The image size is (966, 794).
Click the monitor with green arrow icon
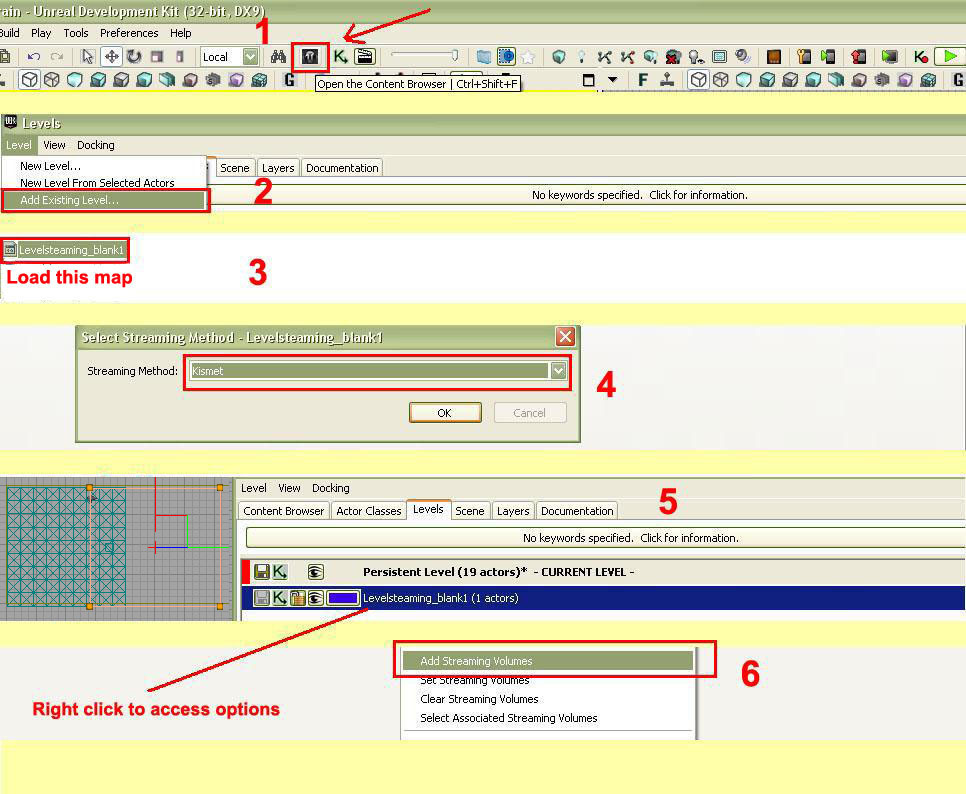pos(889,57)
